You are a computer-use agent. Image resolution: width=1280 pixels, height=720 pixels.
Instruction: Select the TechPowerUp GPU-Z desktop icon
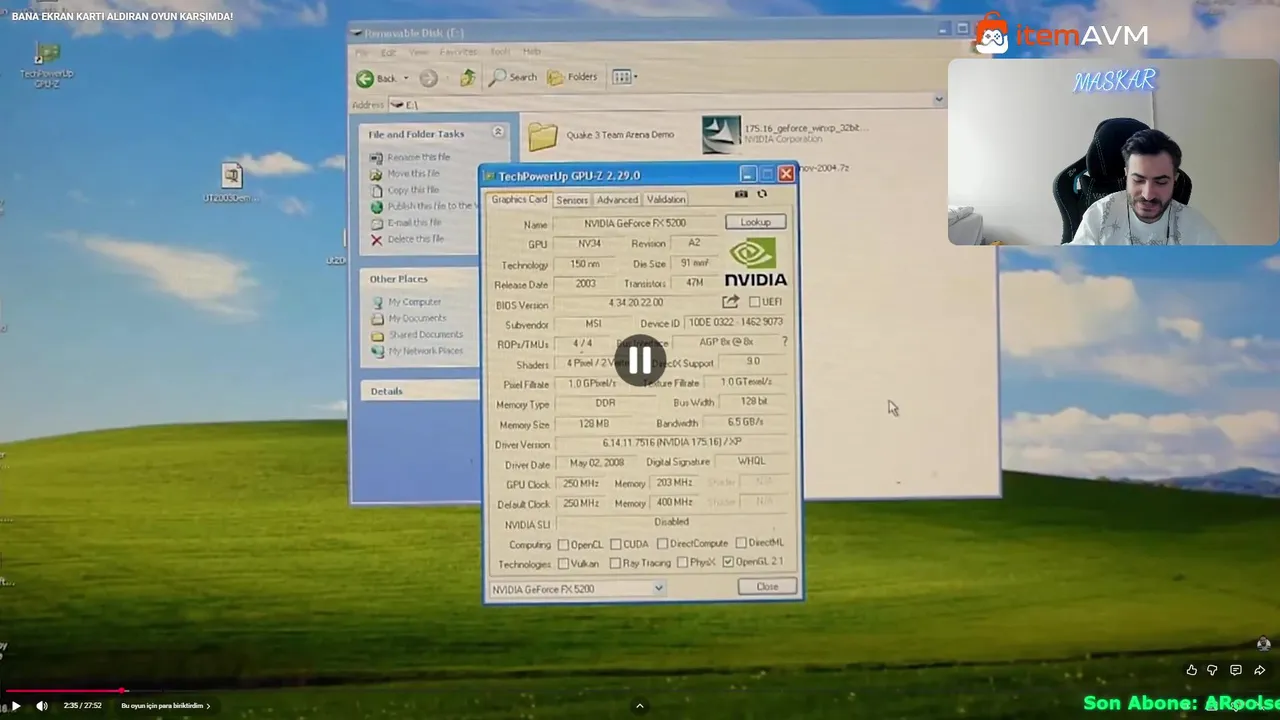[x=47, y=65]
